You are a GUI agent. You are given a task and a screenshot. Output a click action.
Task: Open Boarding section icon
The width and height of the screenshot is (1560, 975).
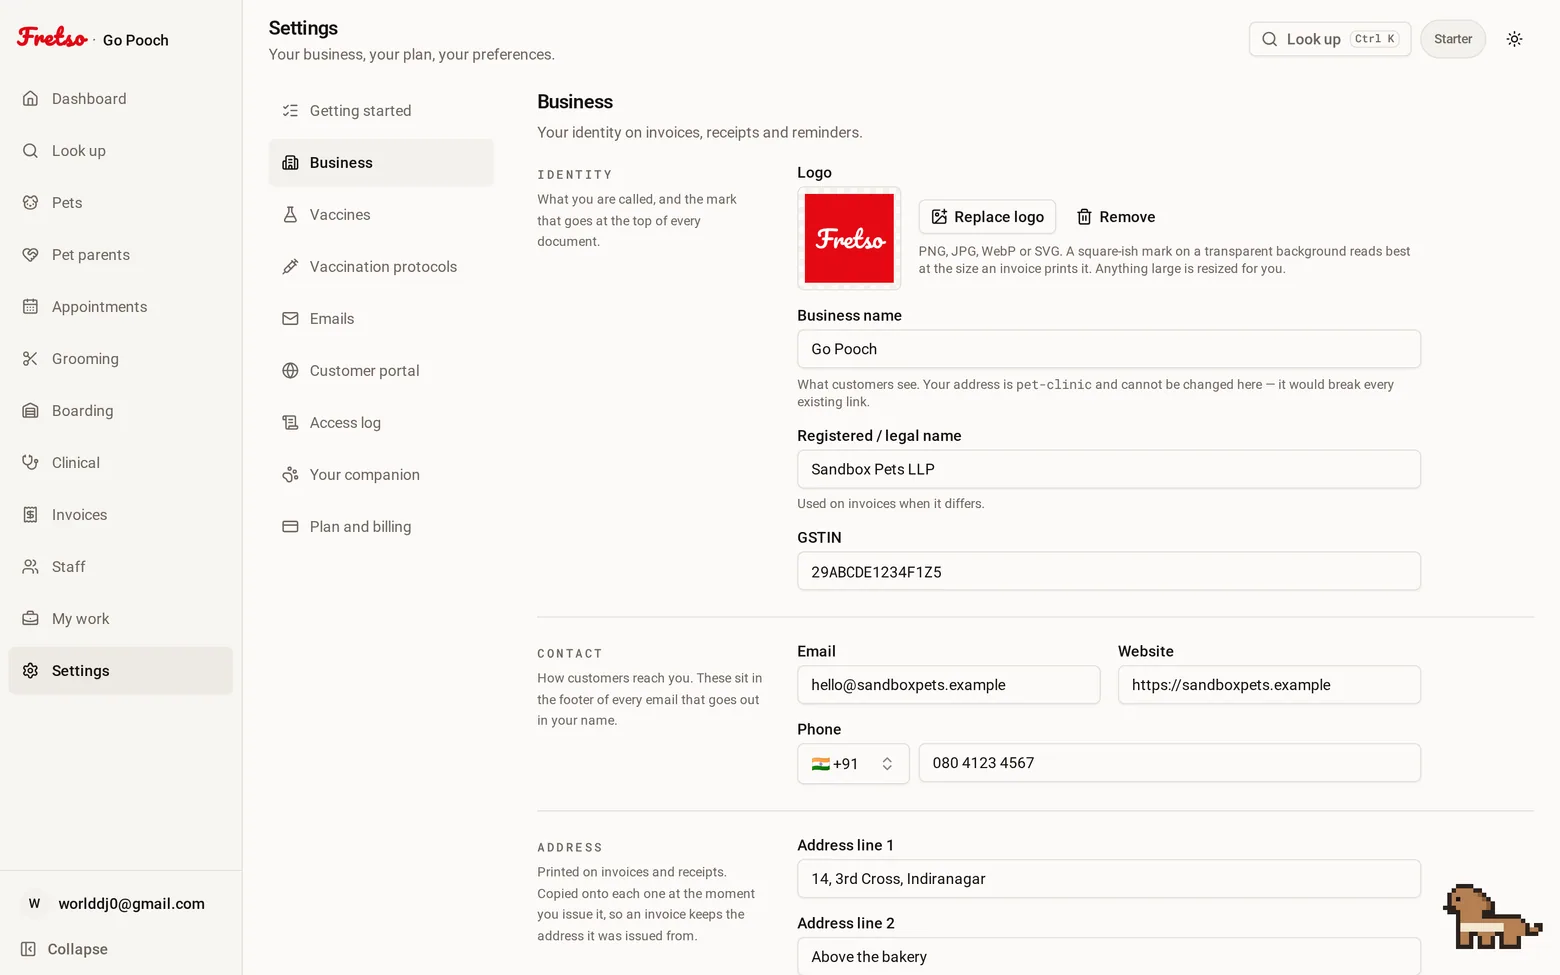[30, 411]
